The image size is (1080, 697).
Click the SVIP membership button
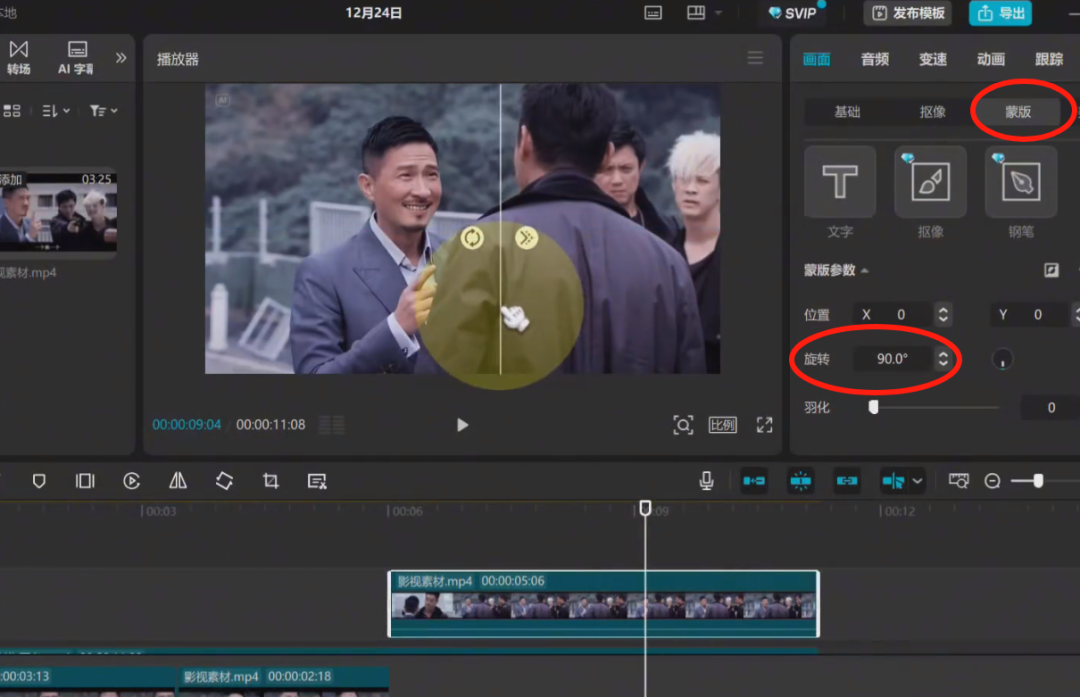(x=792, y=13)
